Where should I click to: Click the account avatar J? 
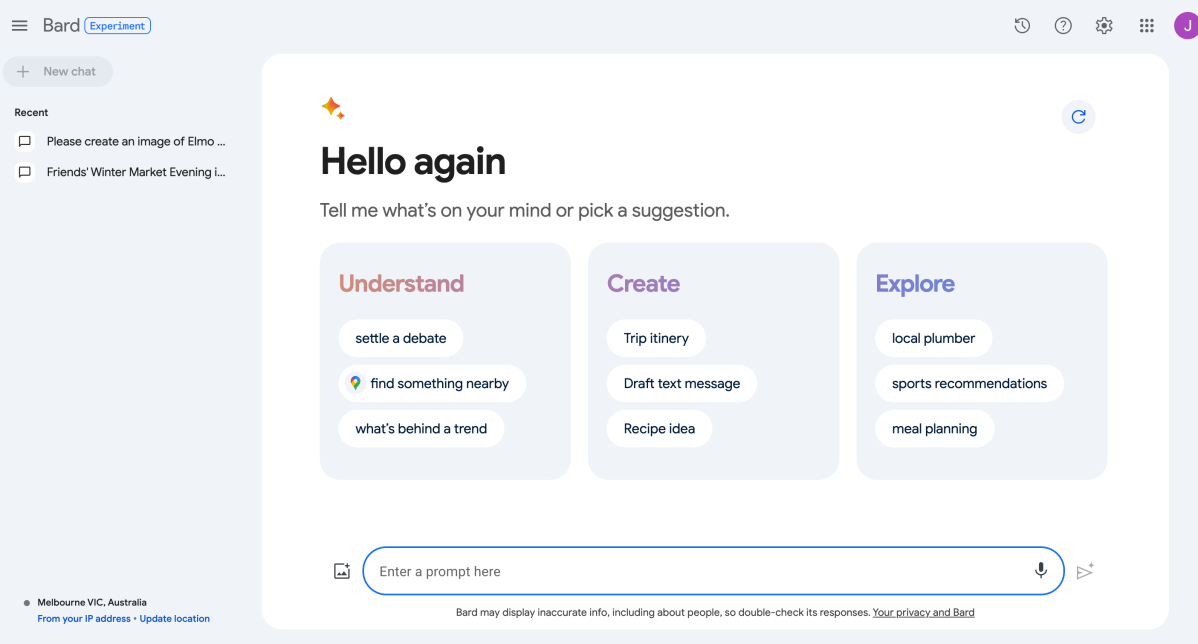tap(1186, 26)
